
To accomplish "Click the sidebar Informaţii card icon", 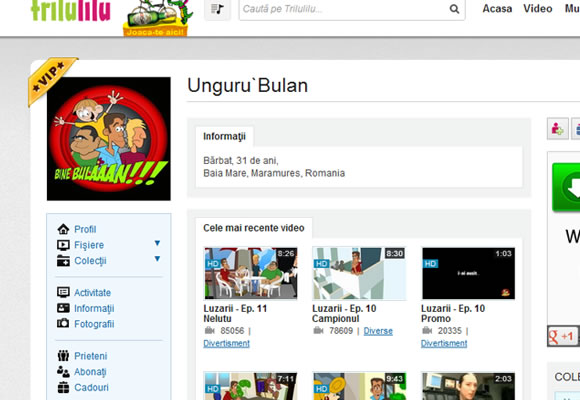I will (63, 308).
